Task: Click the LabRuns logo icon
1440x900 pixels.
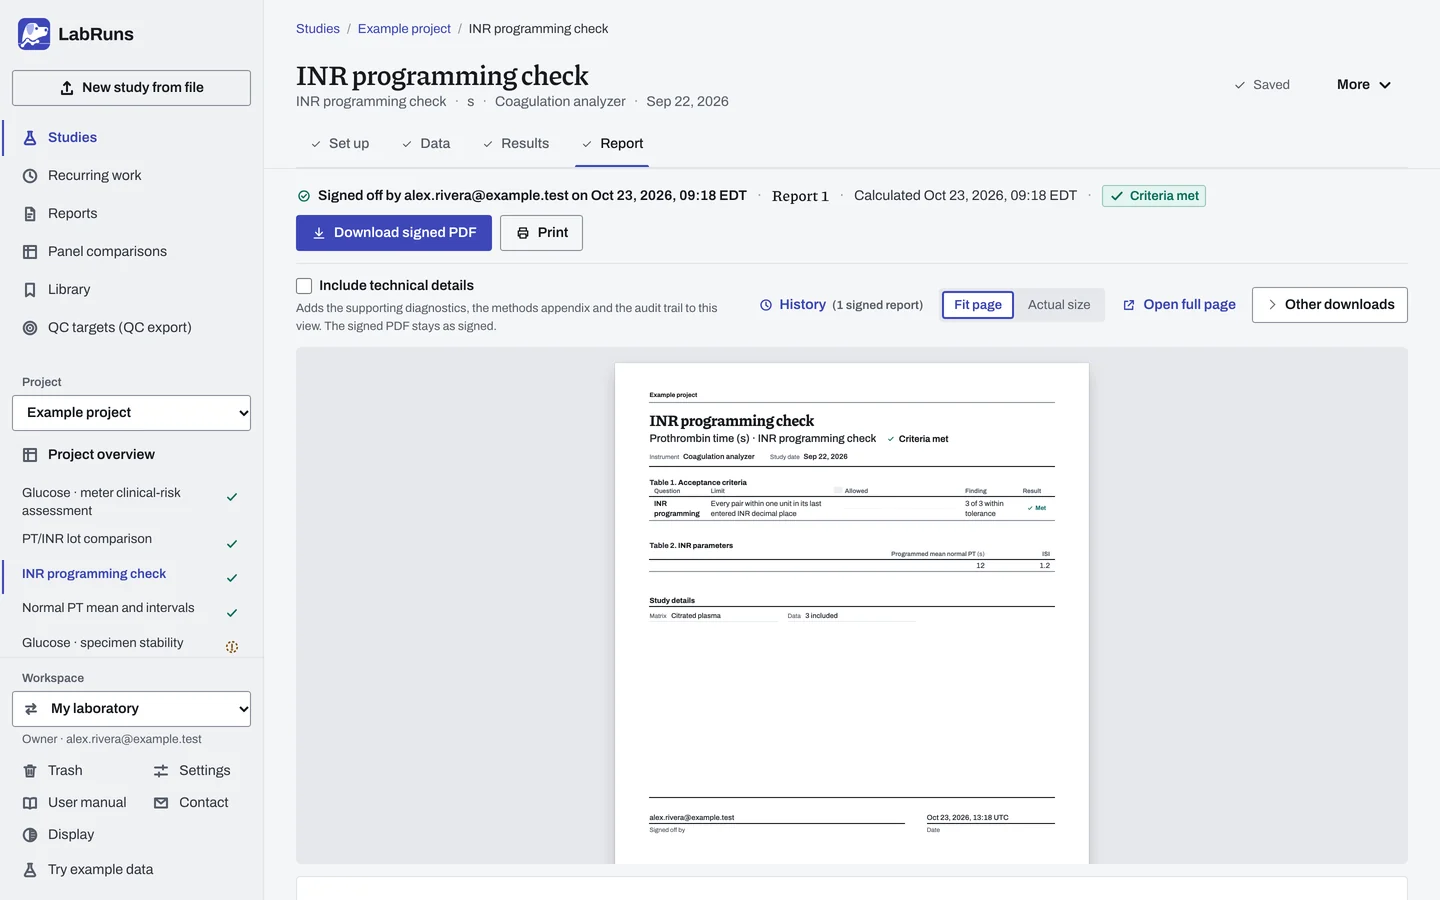Action: [34, 34]
